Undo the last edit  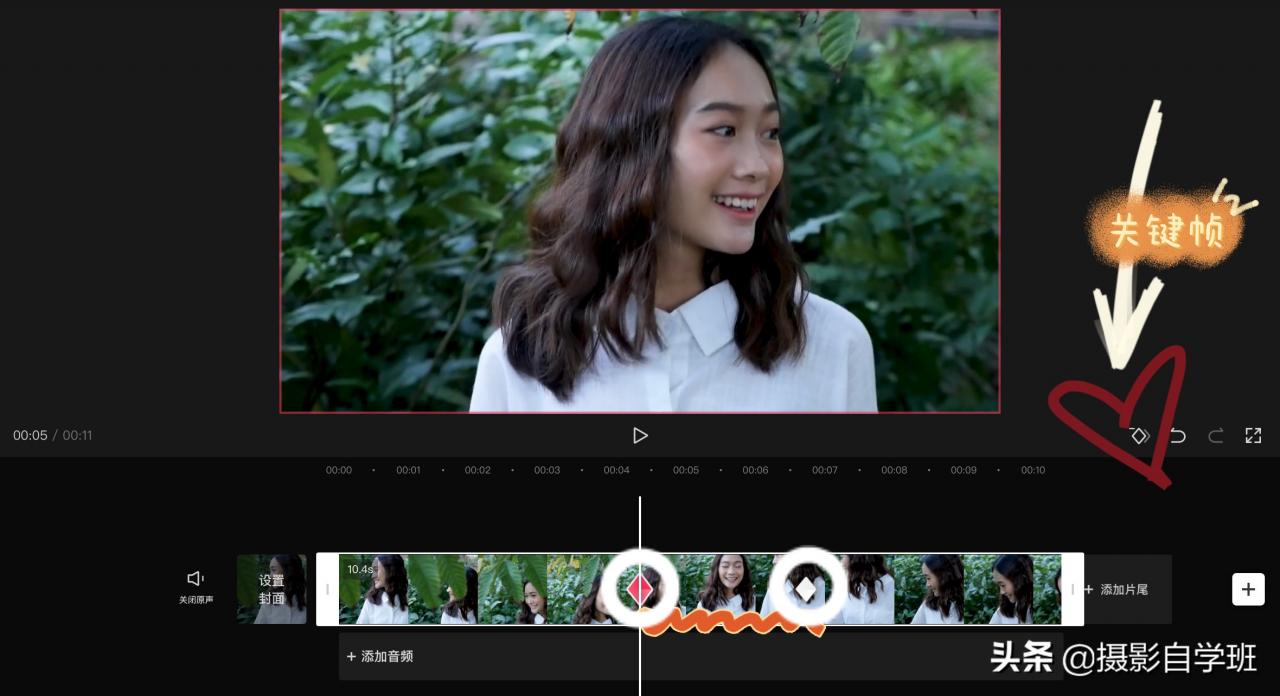click(x=1178, y=435)
